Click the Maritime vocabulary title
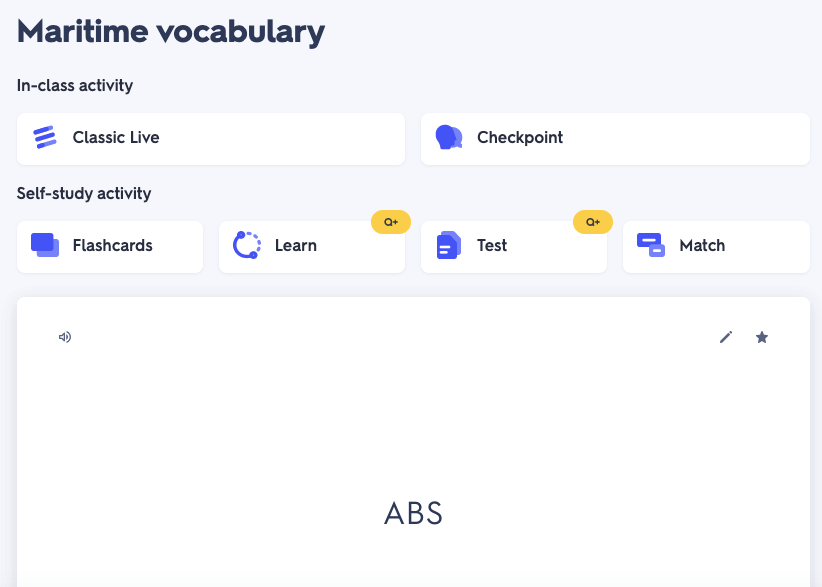The height and width of the screenshot is (587, 822). tap(171, 31)
